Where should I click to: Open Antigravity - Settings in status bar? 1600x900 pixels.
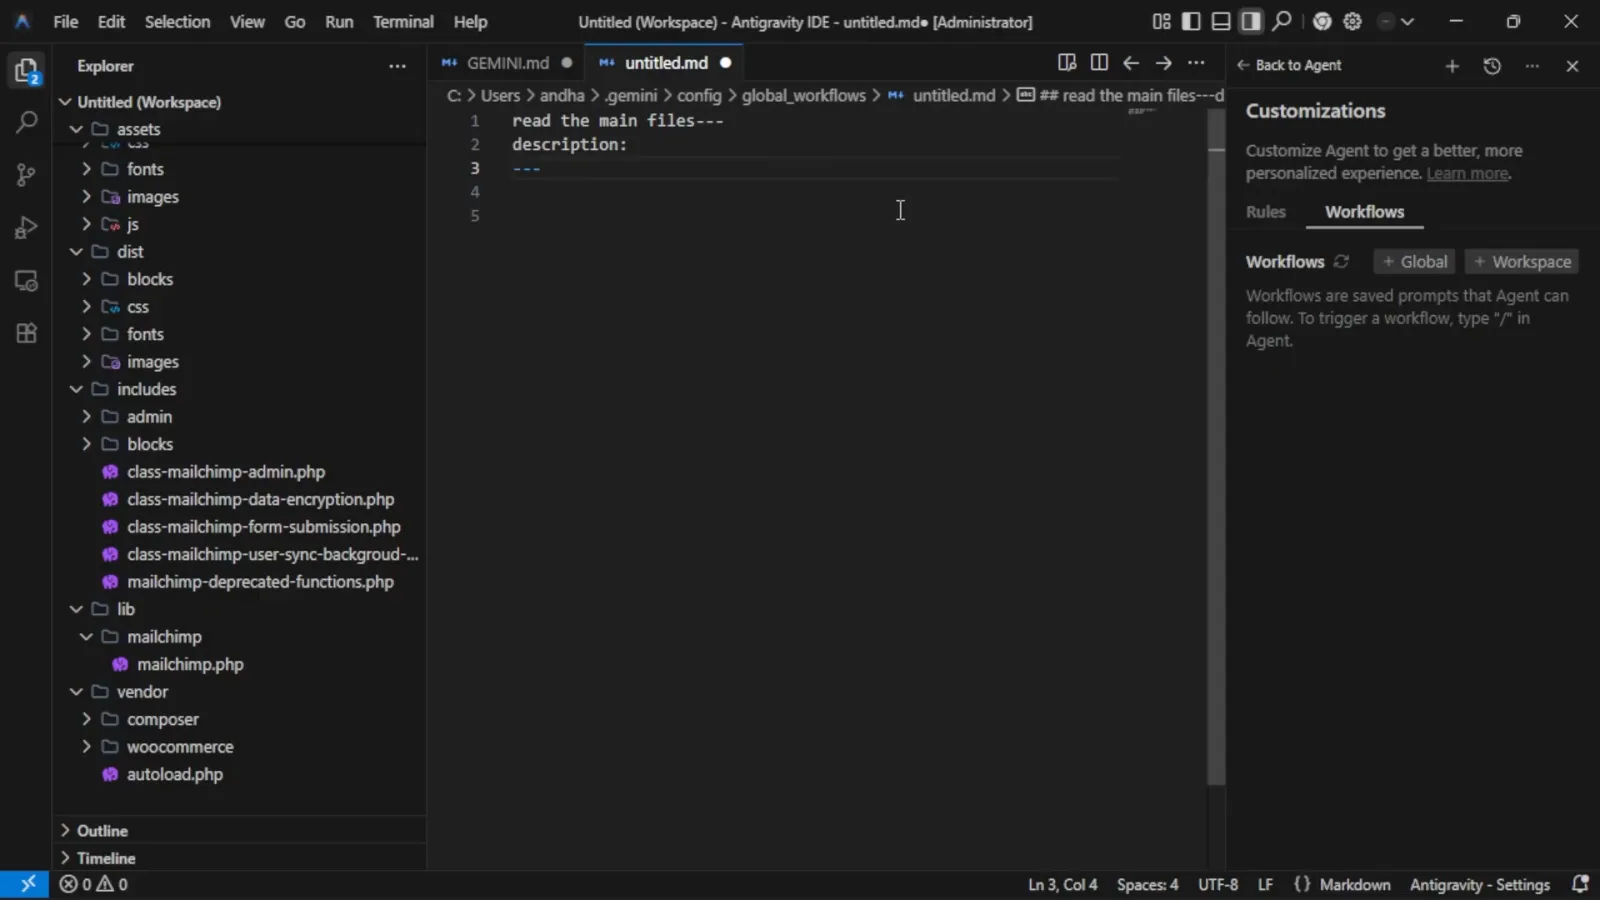(1479, 884)
